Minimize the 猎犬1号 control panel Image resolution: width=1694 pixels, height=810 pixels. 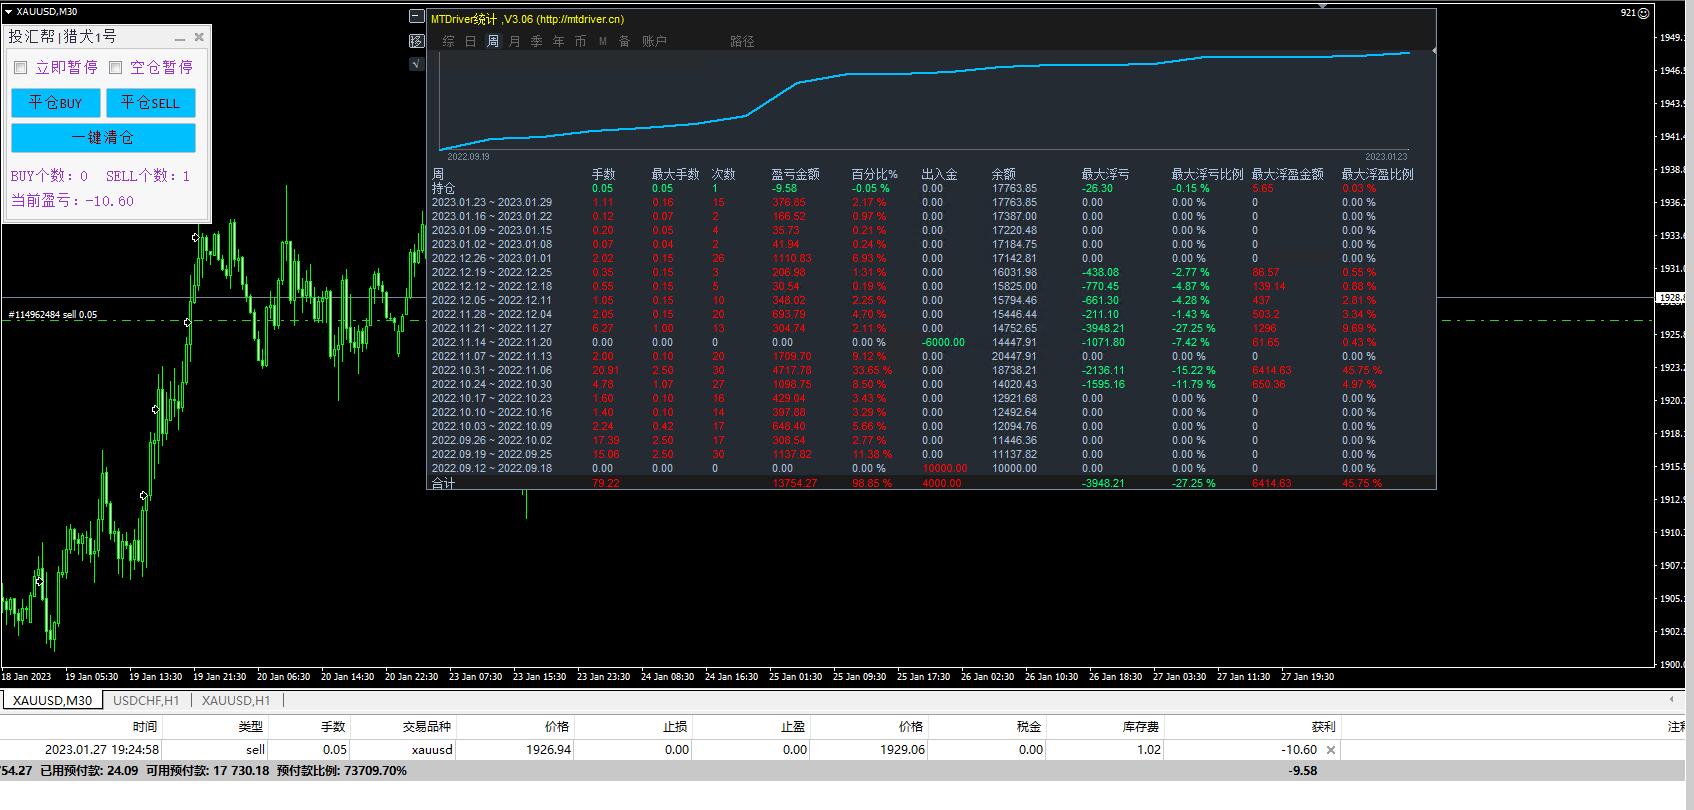(x=180, y=38)
